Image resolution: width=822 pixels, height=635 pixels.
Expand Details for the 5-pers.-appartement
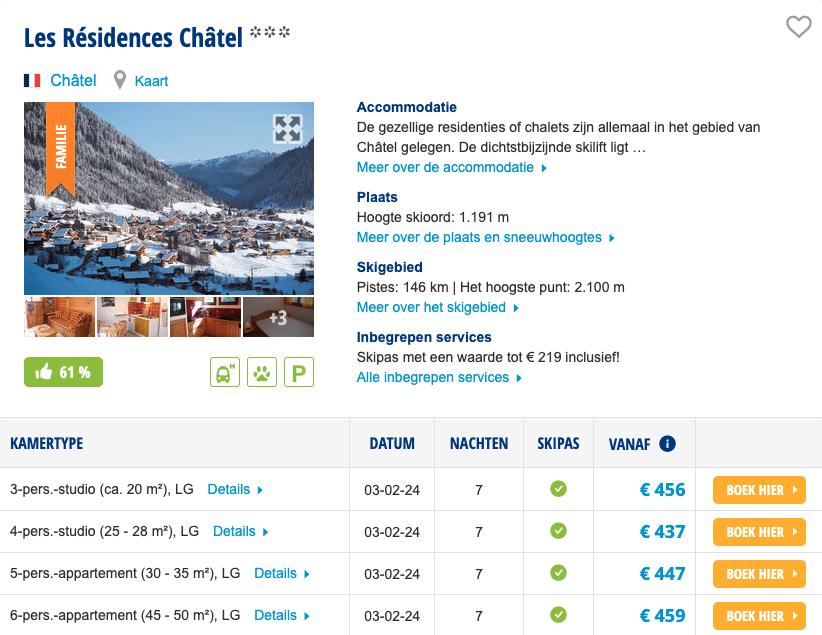pyautogui.click(x=282, y=574)
